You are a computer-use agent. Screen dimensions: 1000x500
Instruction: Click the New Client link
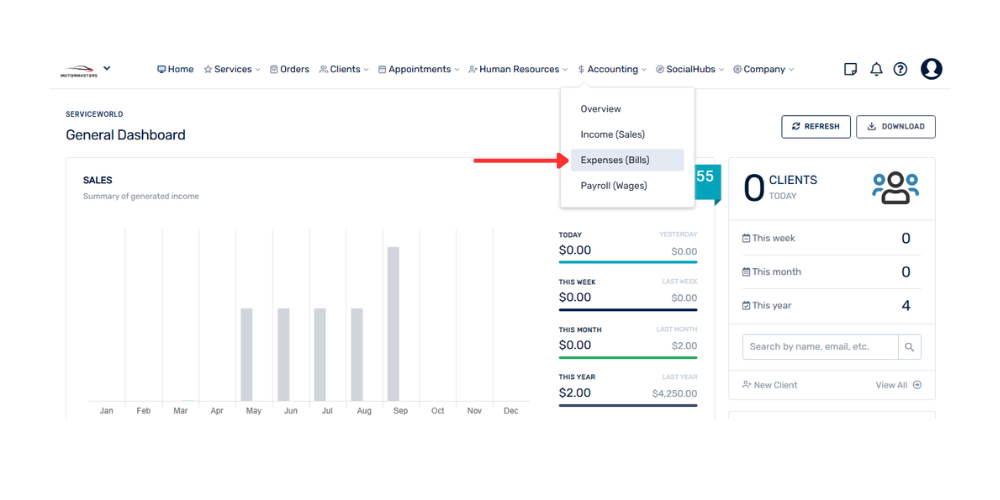click(x=770, y=385)
